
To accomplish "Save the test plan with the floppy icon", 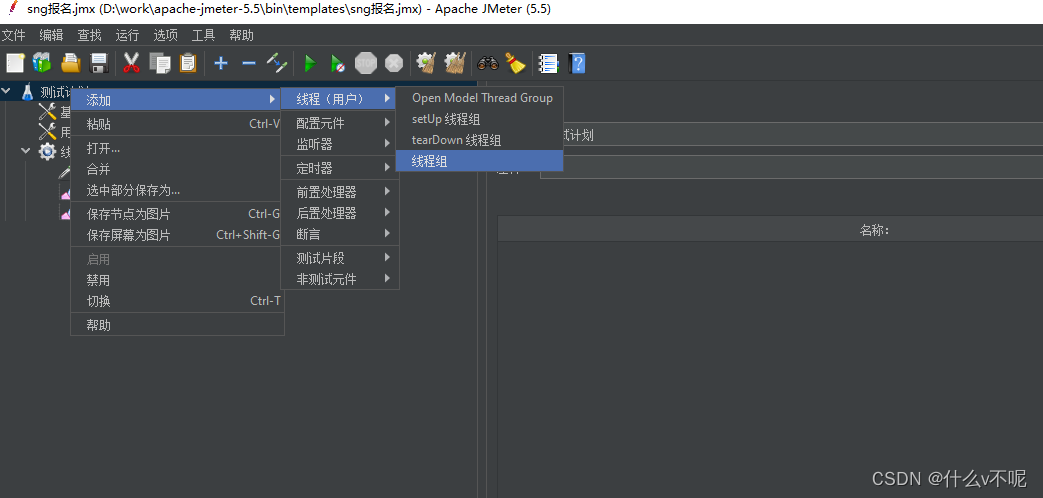I will 99,63.
